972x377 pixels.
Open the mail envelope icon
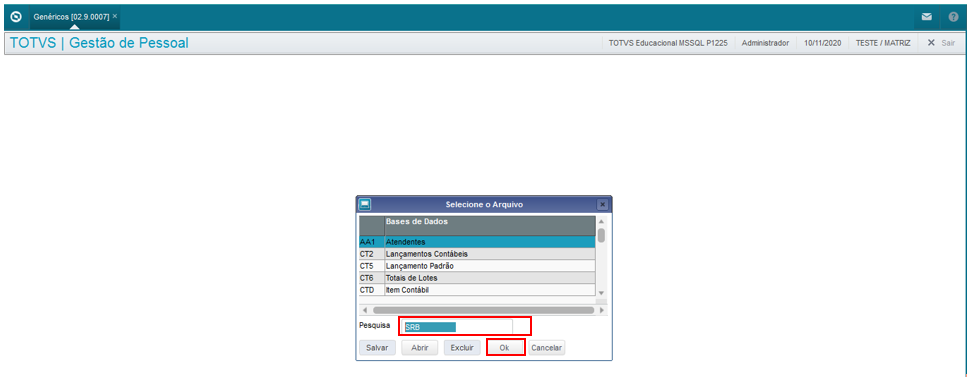926,17
